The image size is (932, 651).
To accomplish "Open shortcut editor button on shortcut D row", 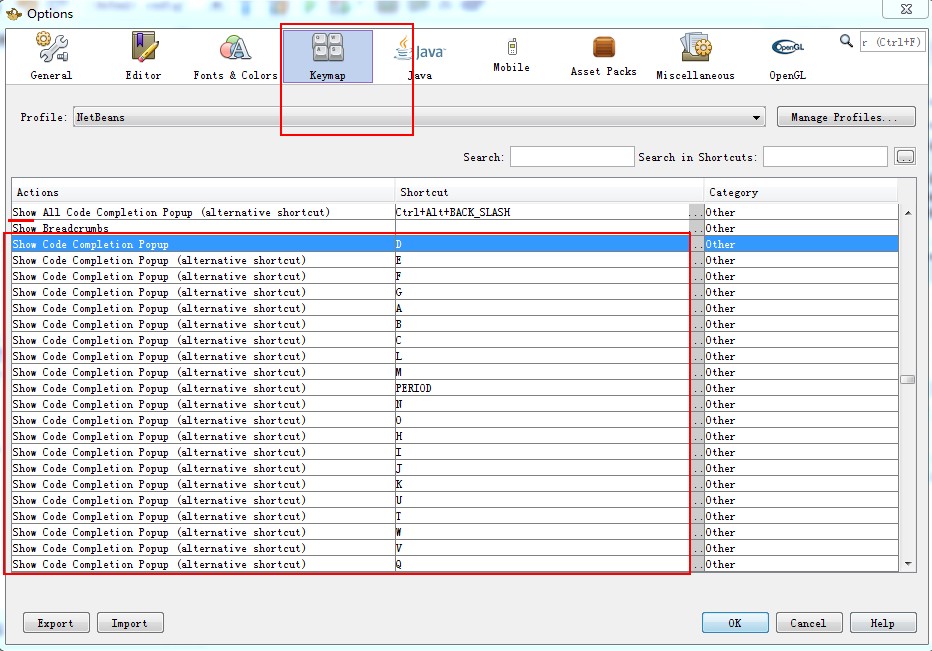I will pos(696,244).
